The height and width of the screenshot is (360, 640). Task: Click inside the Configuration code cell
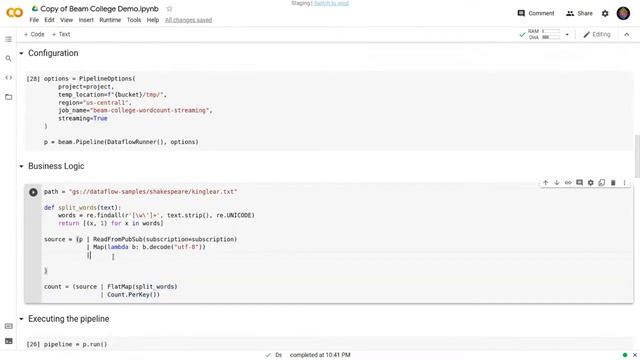329,110
